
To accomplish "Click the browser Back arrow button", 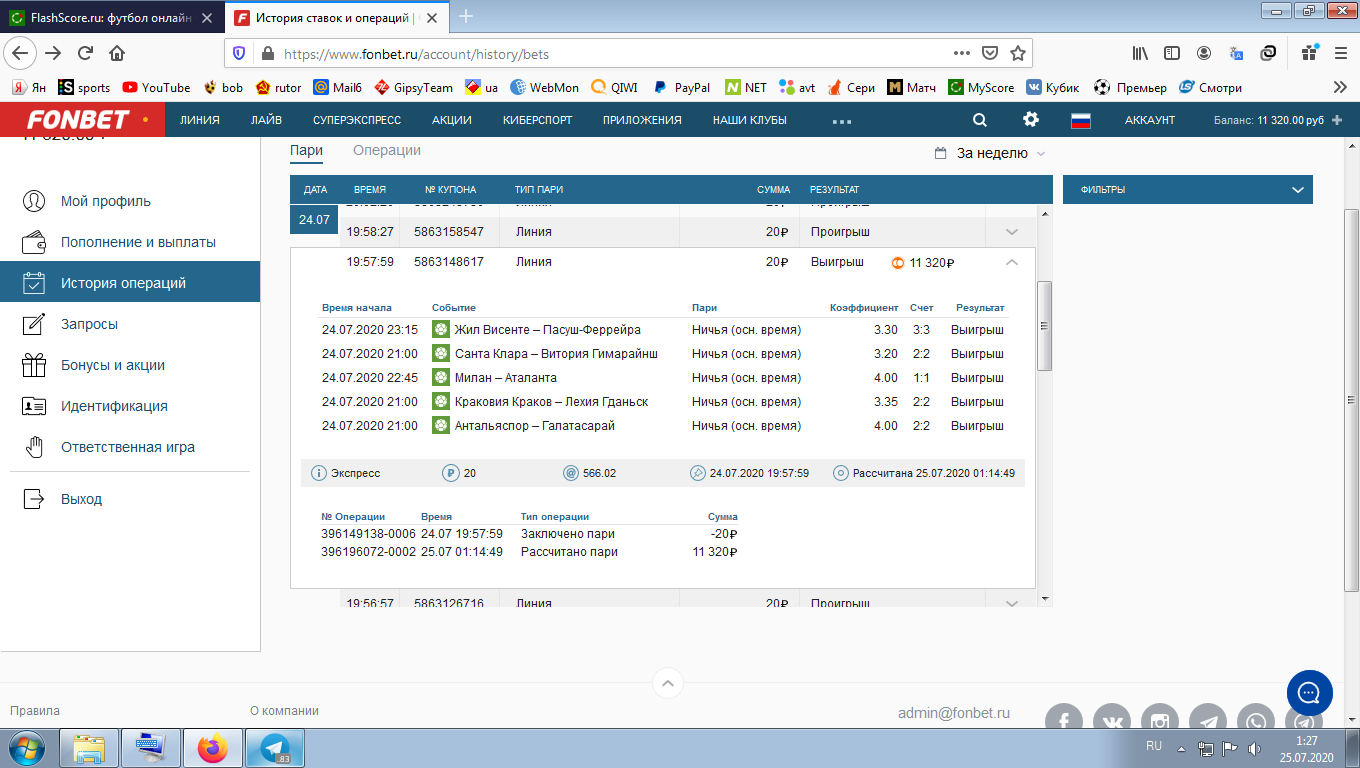I will (x=22, y=53).
